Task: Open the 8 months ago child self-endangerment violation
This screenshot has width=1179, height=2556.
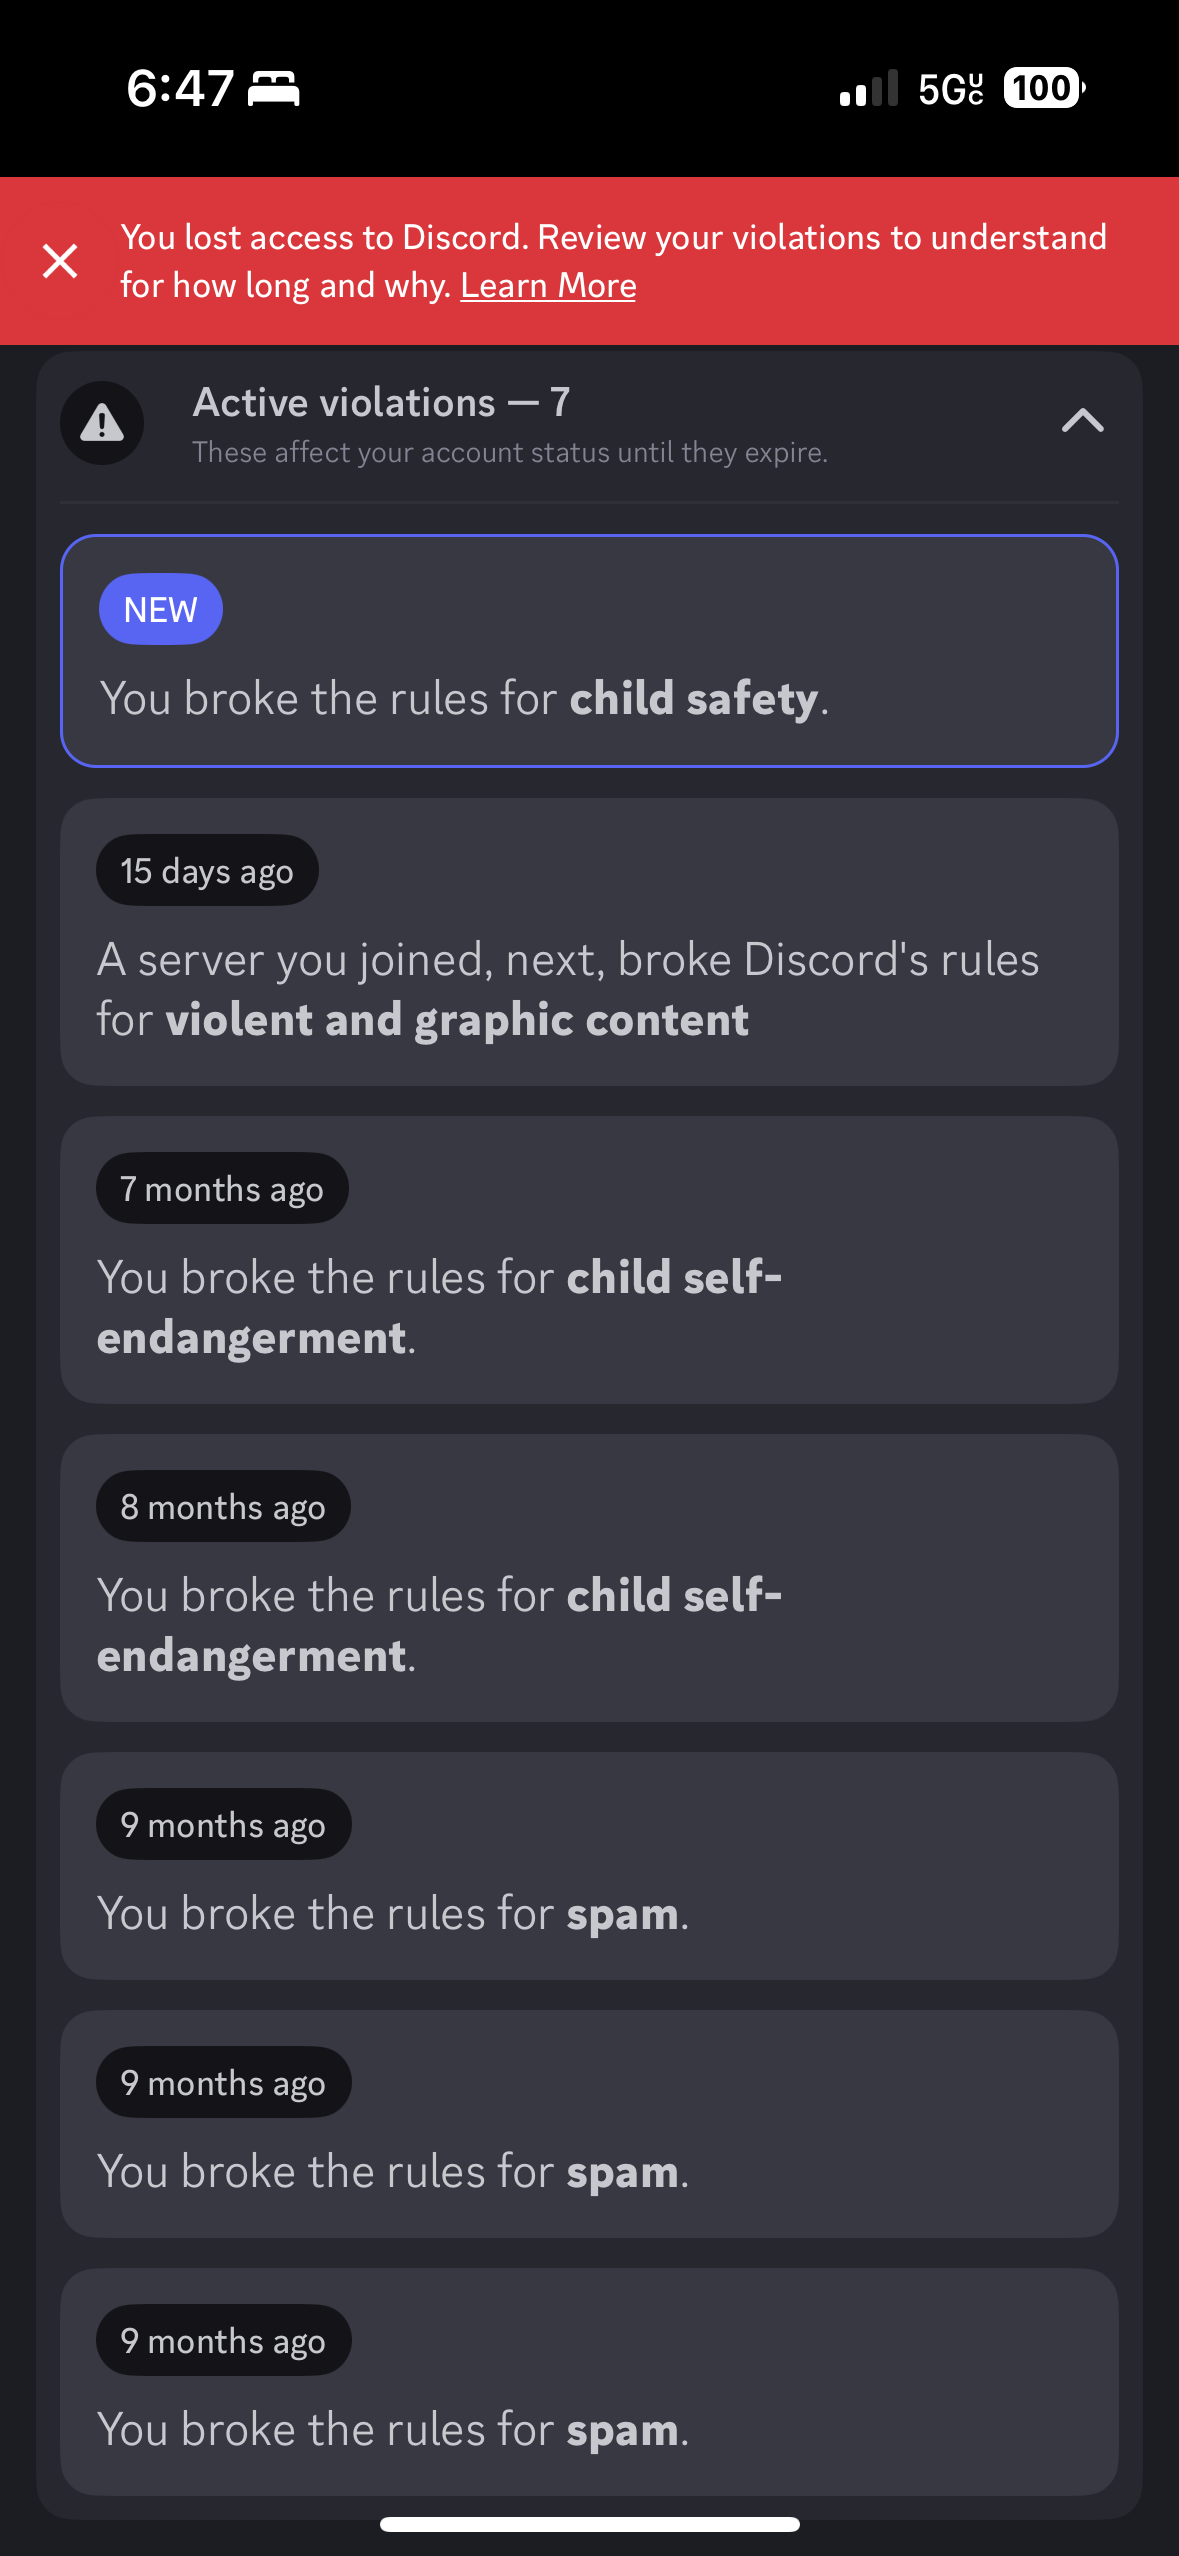Action: pyautogui.click(x=589, y=1578)
